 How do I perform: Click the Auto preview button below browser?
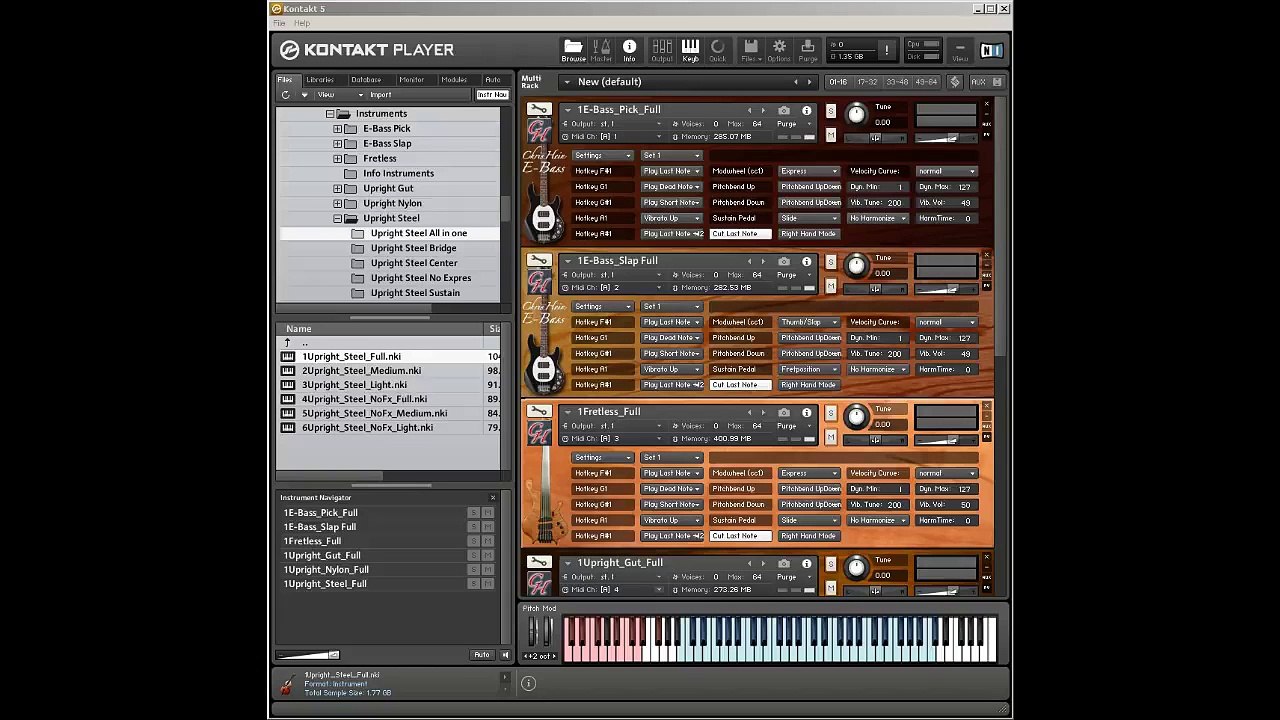[482, 655]
